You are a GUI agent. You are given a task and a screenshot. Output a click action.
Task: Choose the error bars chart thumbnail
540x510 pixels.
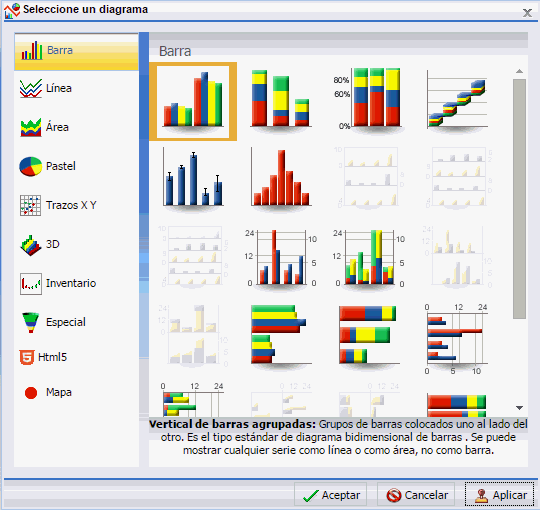[x=193, y=178]
